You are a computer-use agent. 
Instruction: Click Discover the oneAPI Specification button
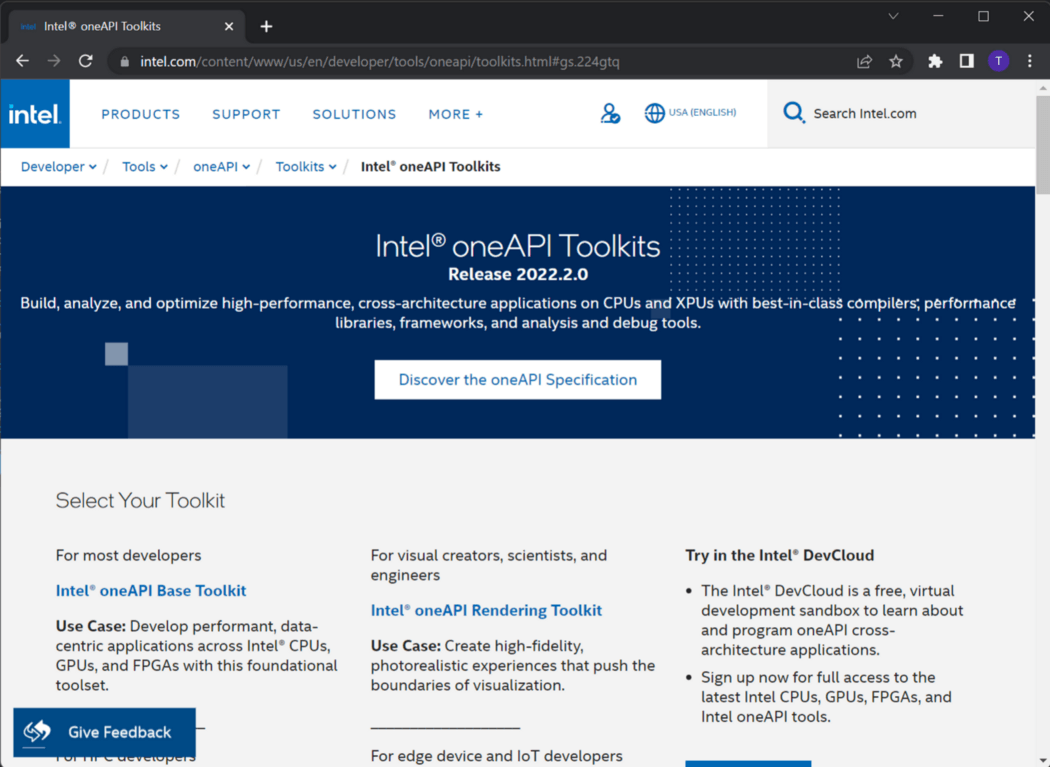tap(518, 380)
